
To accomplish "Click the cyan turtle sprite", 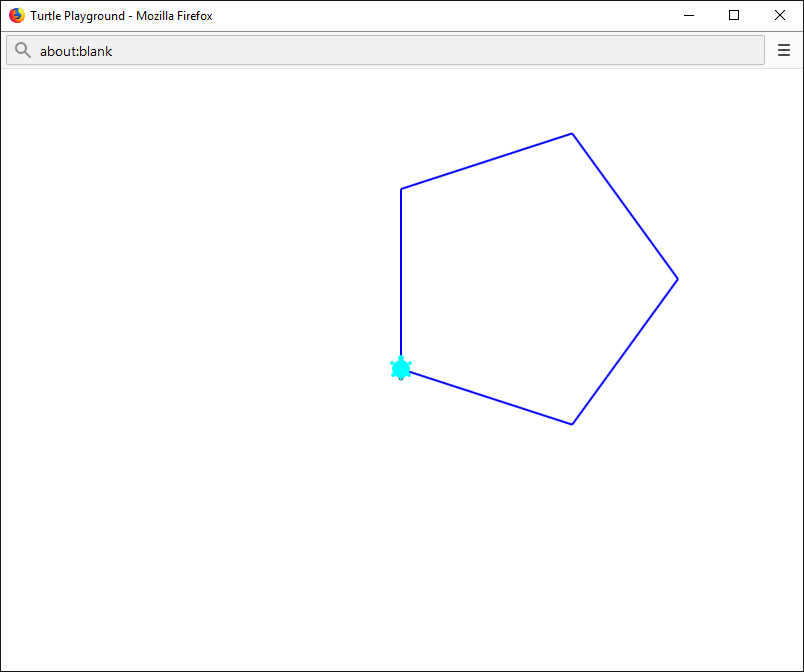I will 401,368.
